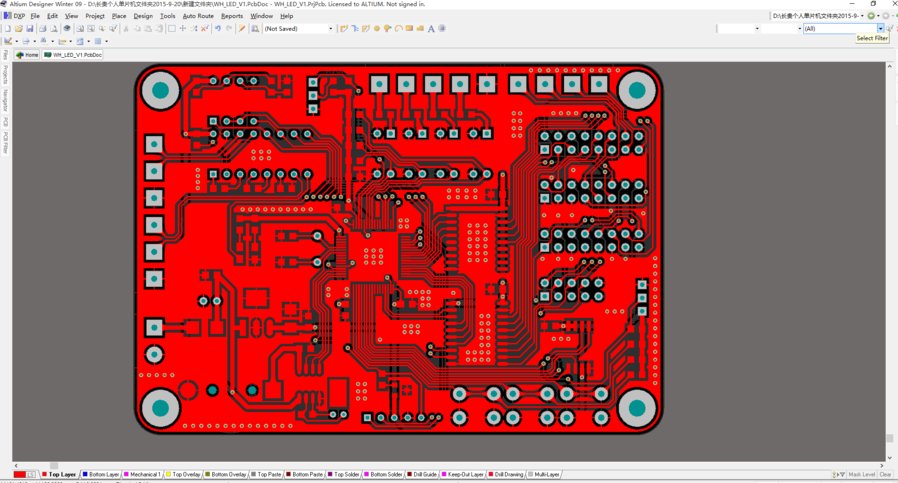Image resolution: width=898 pixels, height=483 pixels.
Task: Open the Design menu
Action: coord(143,16)
